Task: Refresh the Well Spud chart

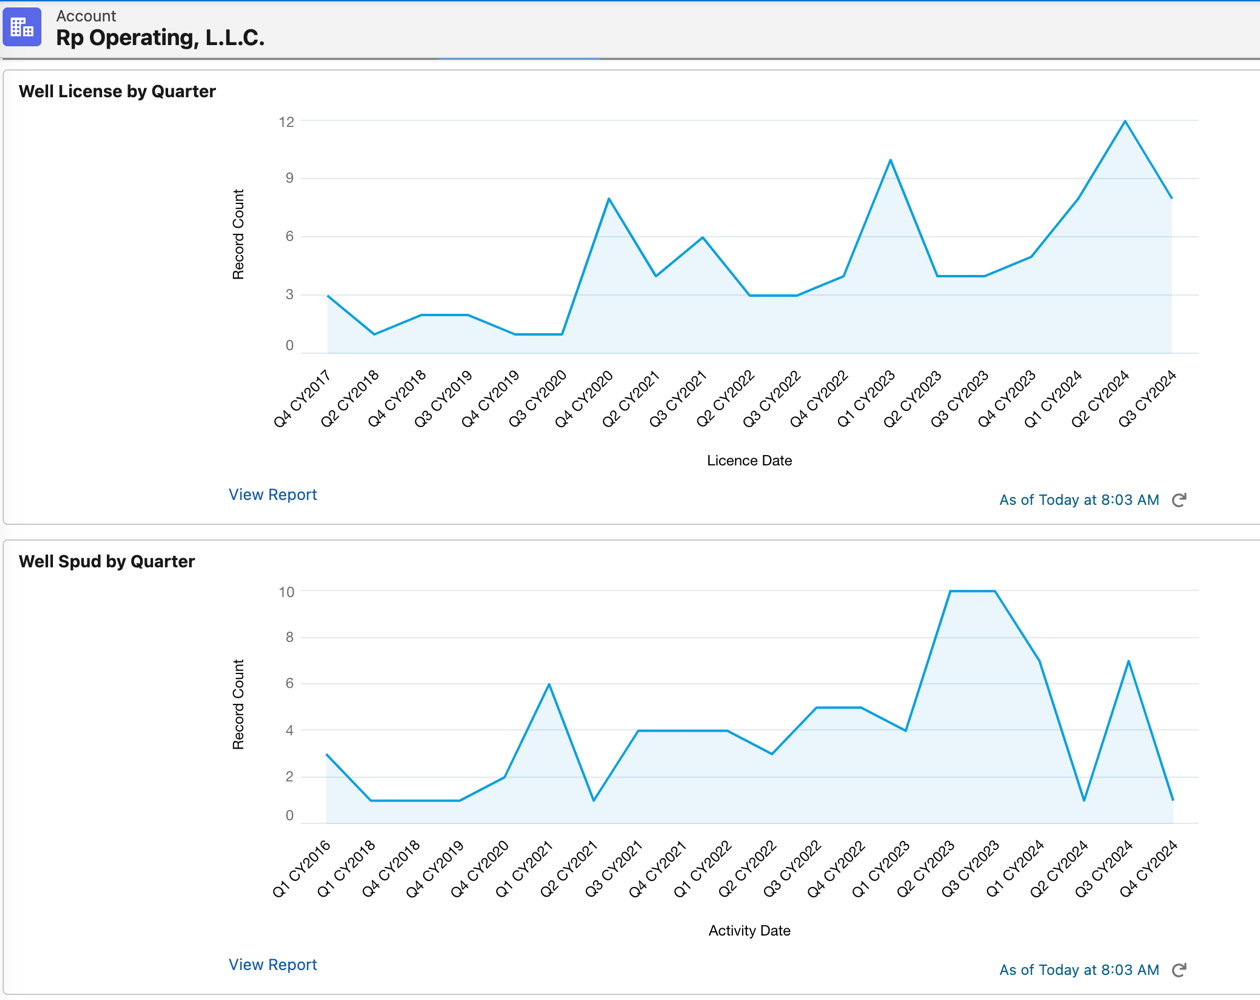Action: click(1179, 970)
